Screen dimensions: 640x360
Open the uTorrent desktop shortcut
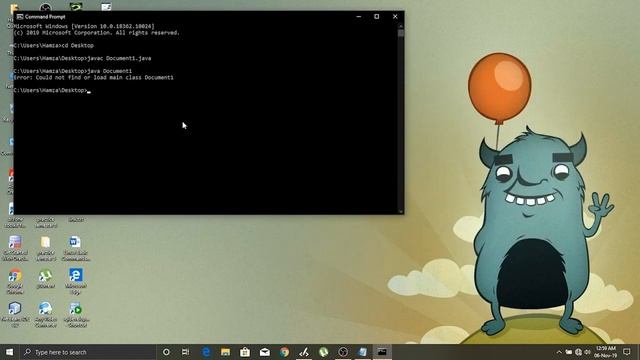(45, 276)
